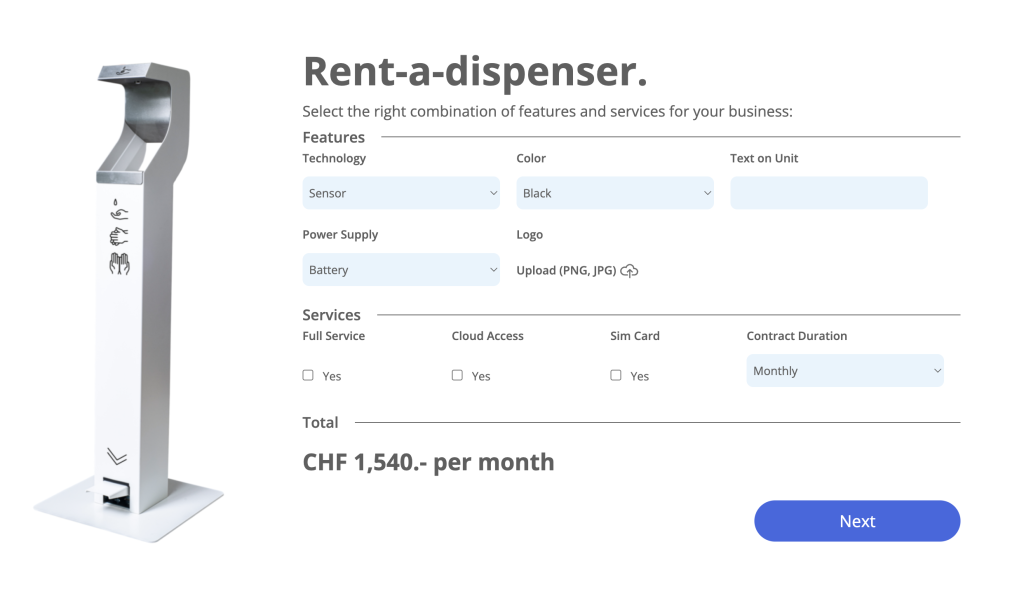Click the Next button
Image resolution: width=1024 pixels, height=596 pixels.
pyautogui.click(x=857, y=521)
